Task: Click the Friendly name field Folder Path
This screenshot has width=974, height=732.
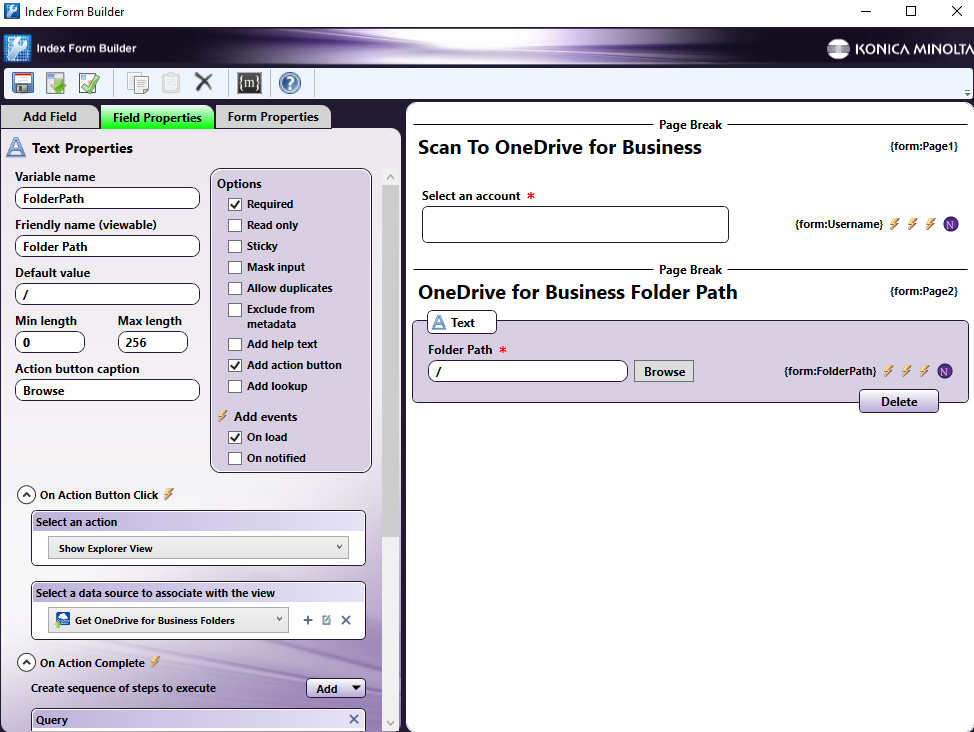Action: [107, 247]
